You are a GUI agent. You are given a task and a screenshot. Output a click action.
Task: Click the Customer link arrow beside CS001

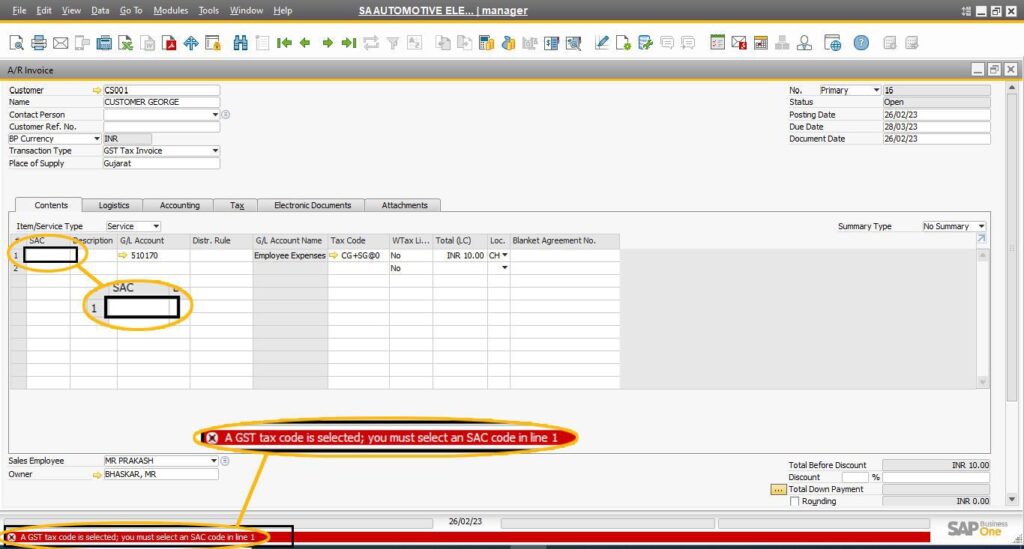click(x=97, y=90)
